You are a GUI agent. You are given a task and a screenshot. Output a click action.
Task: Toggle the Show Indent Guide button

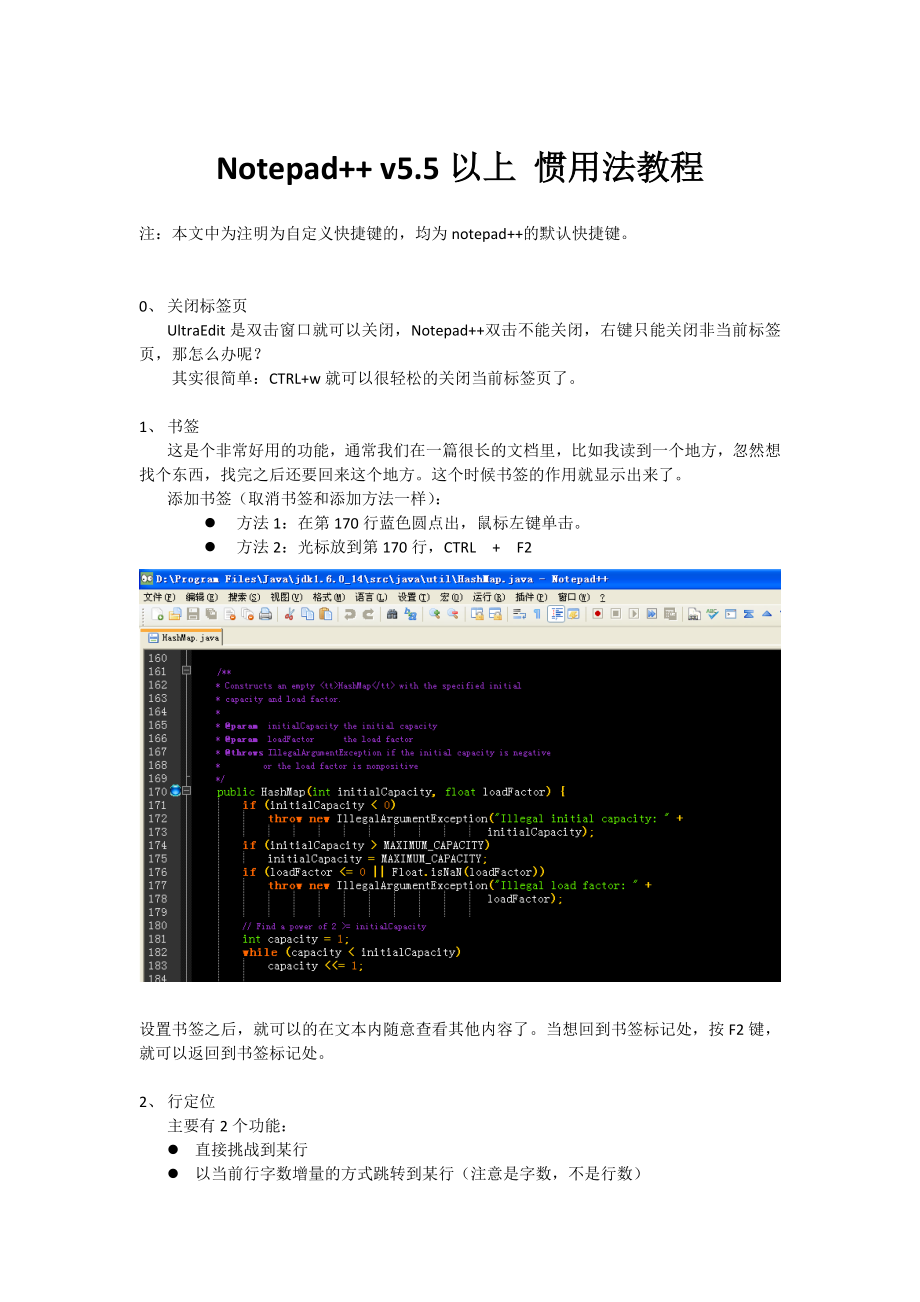click(556, 614)
